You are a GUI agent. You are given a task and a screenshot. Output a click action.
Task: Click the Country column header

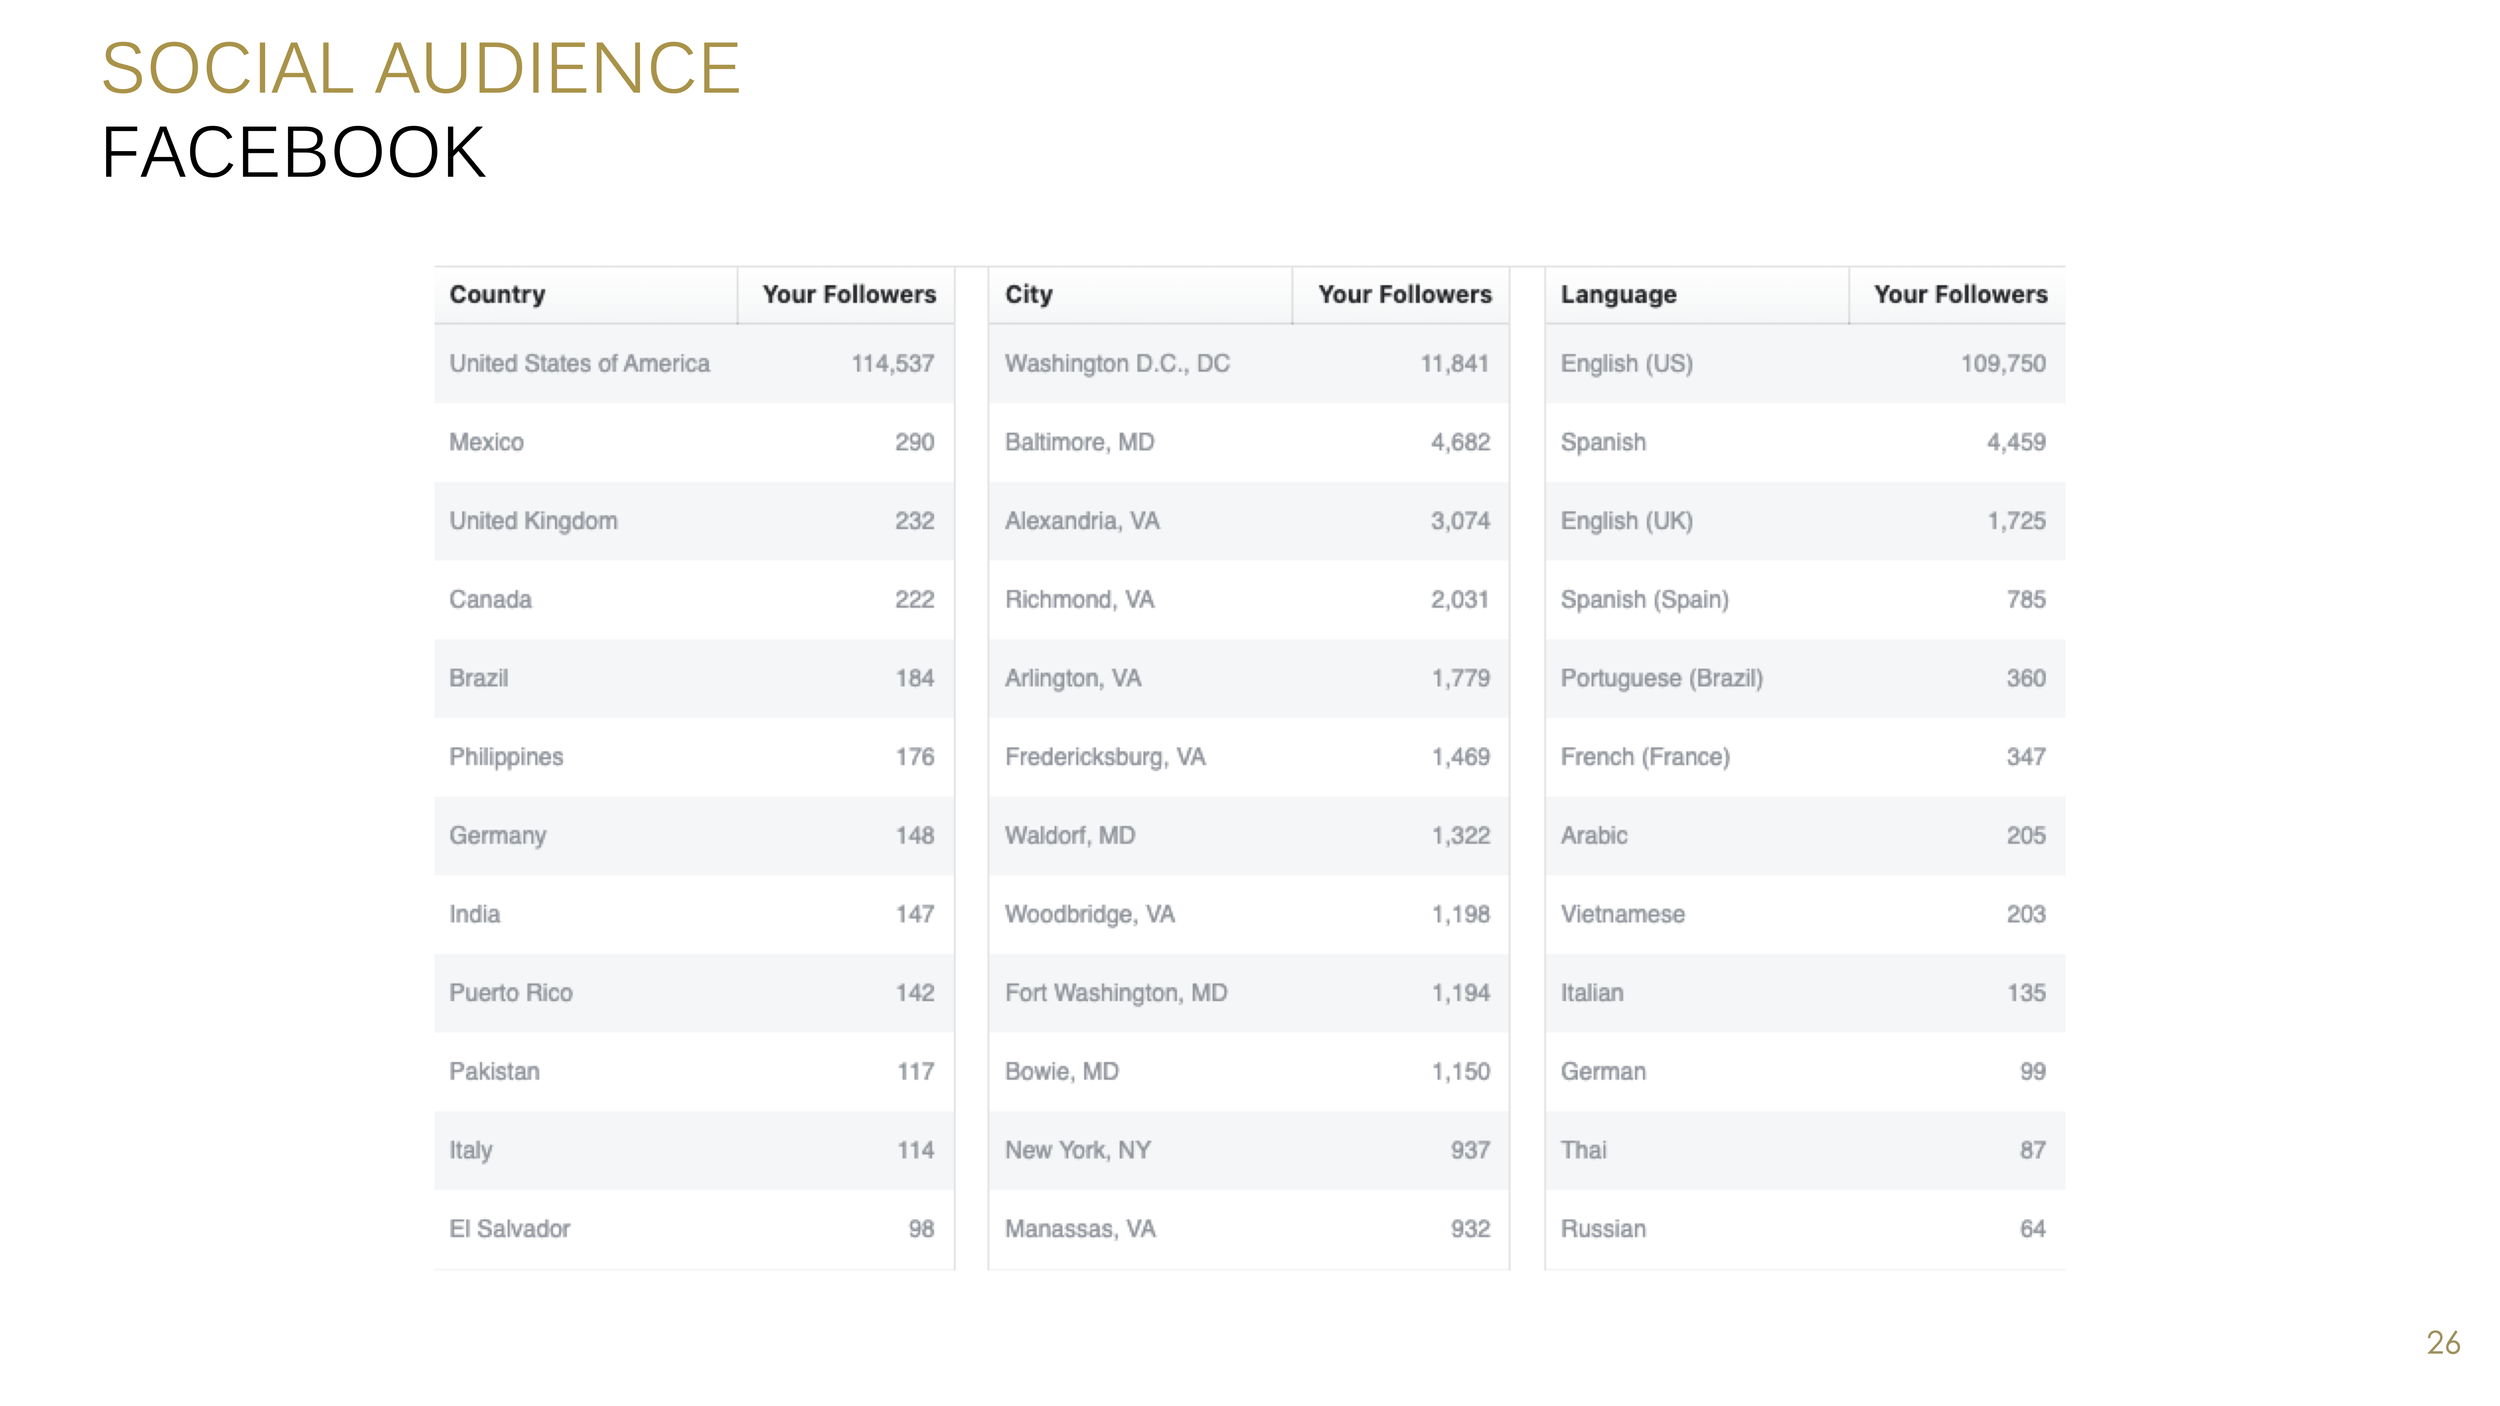497,294
